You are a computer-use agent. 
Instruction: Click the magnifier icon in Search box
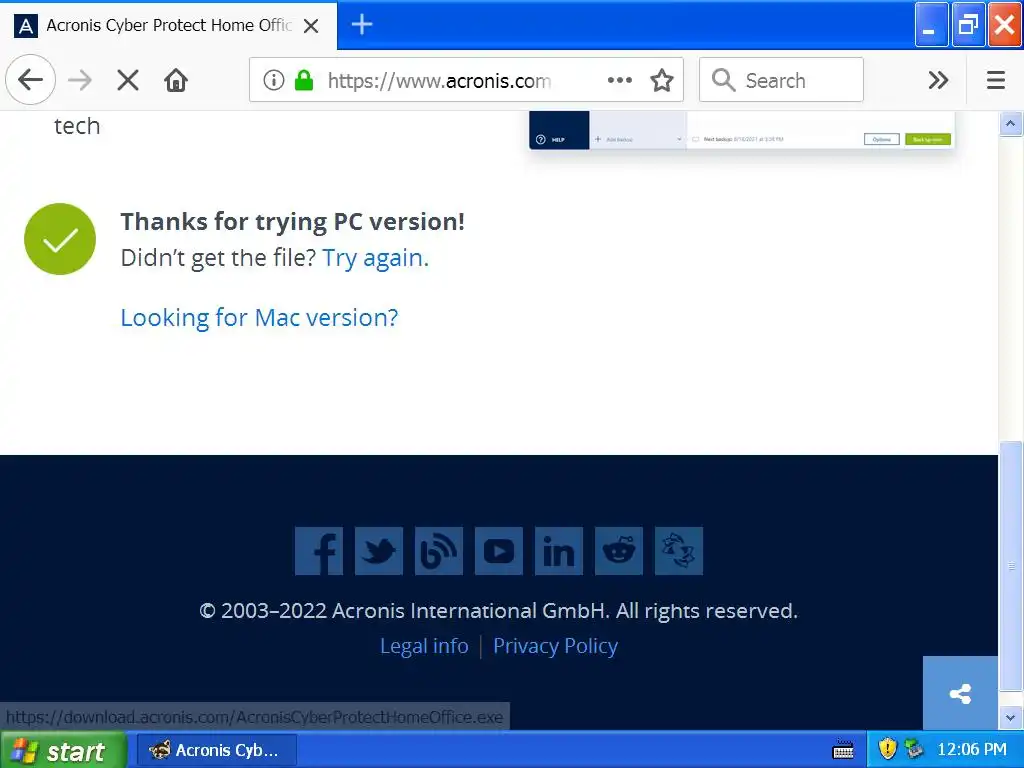pos(723,80)
